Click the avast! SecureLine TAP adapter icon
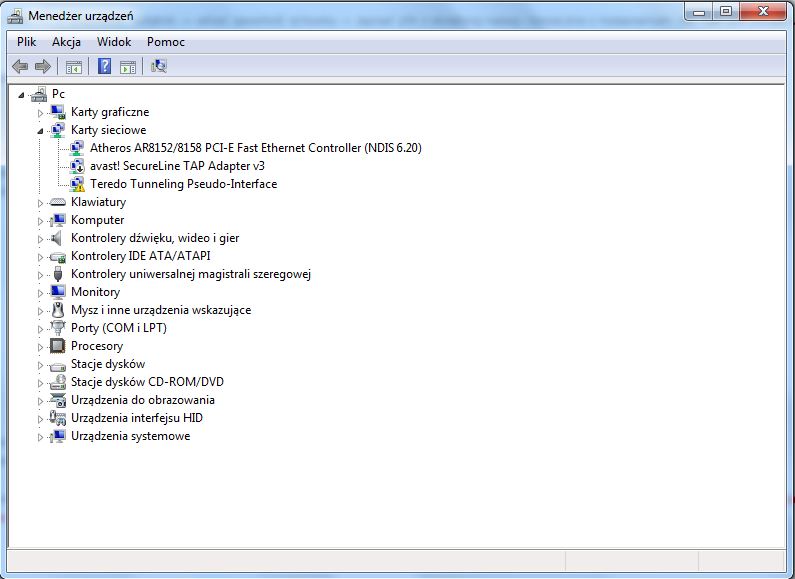 point(77,166)
